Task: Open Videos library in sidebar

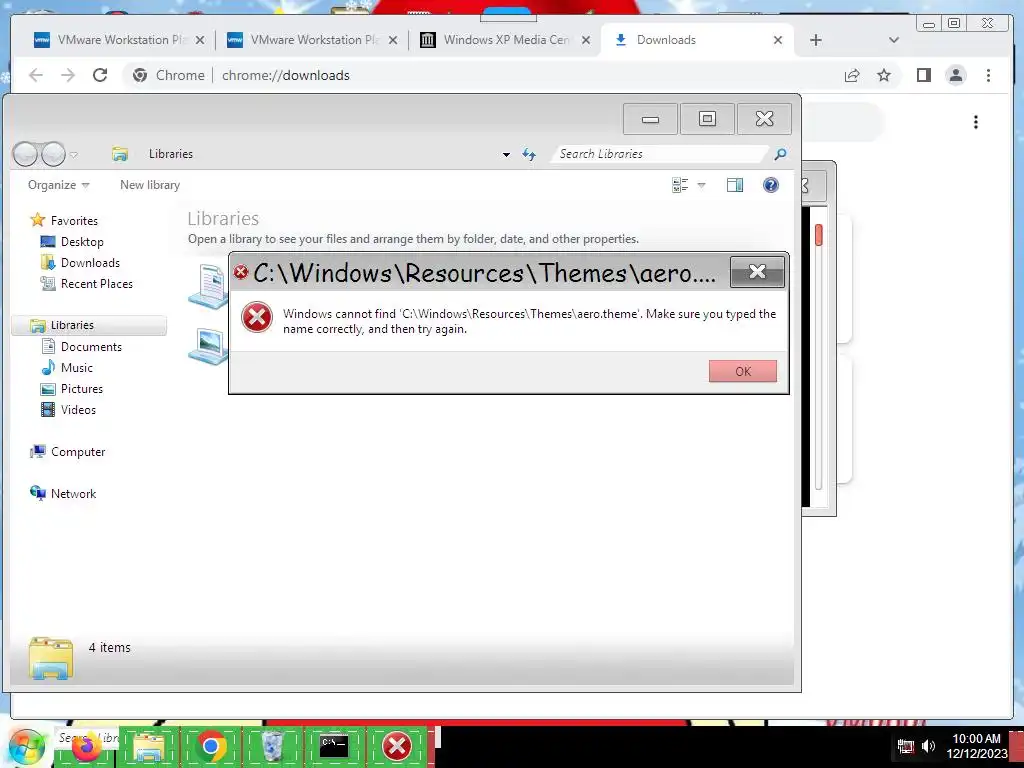Action: coord(69,409)
